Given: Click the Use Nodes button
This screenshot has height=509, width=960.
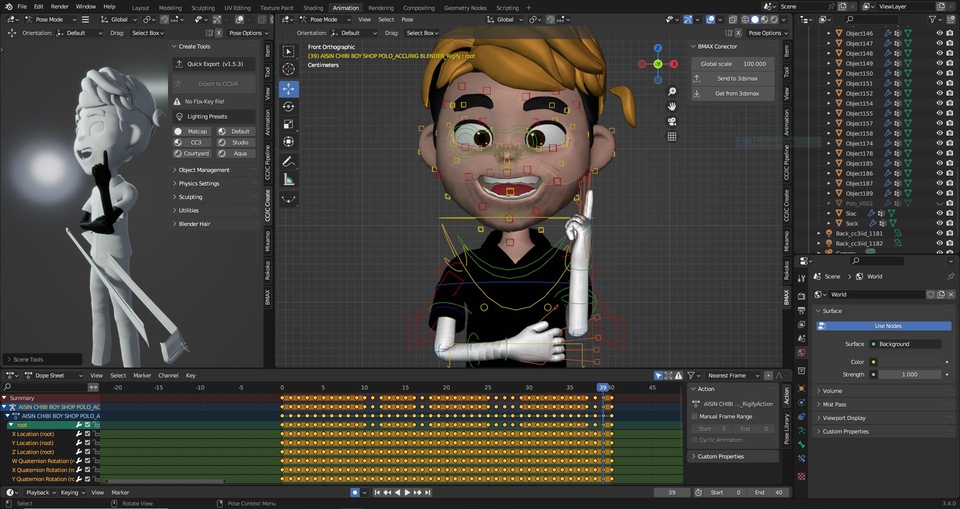Looking at the screenshot, I should 884,326.
